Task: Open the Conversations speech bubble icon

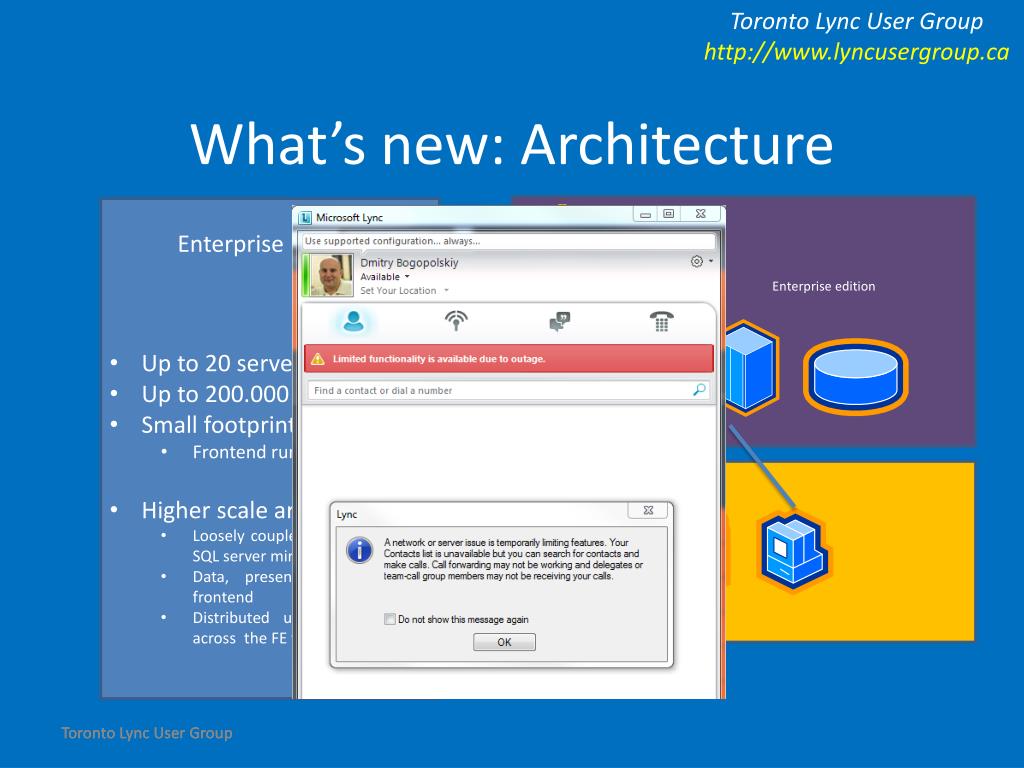Action: pyautogui.click(x=559, y=321)
